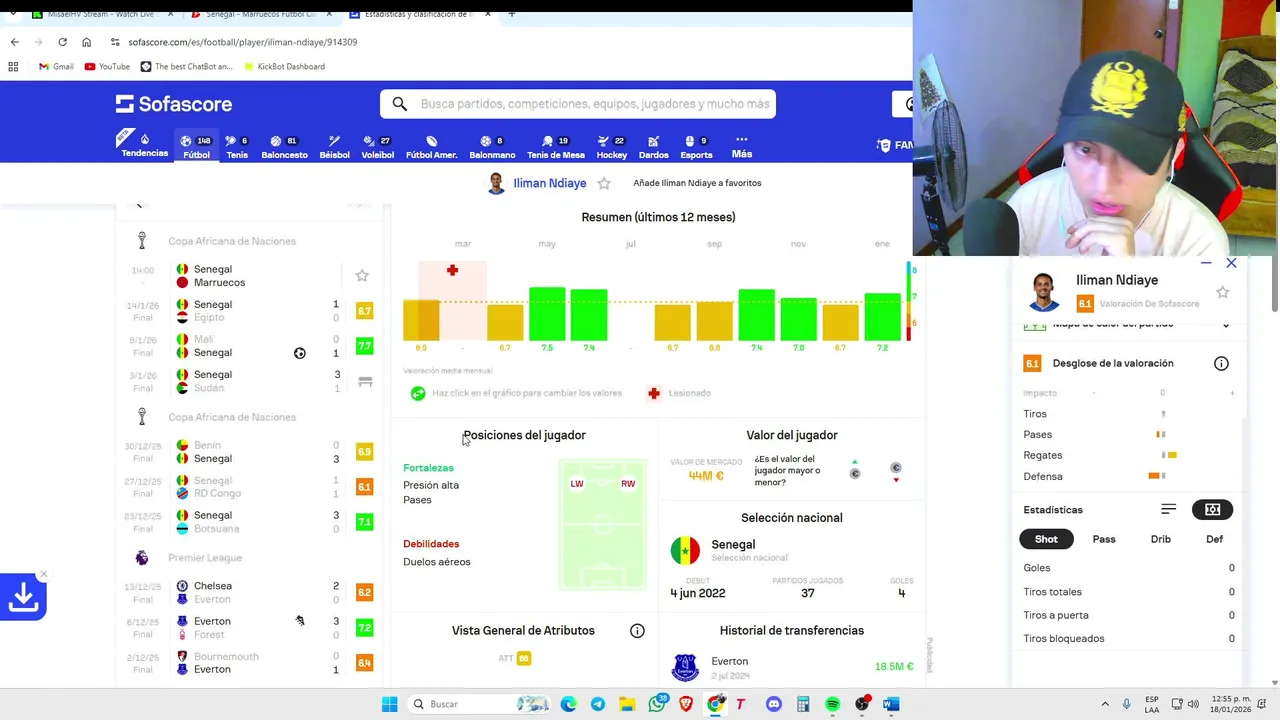Open the YouTube bookmark

point(107,66)
